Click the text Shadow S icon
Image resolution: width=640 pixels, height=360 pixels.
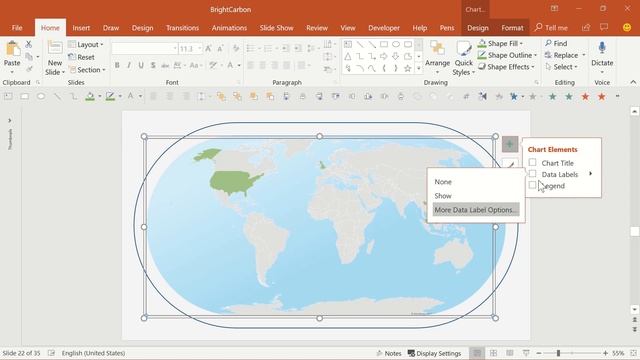point(153,65)
